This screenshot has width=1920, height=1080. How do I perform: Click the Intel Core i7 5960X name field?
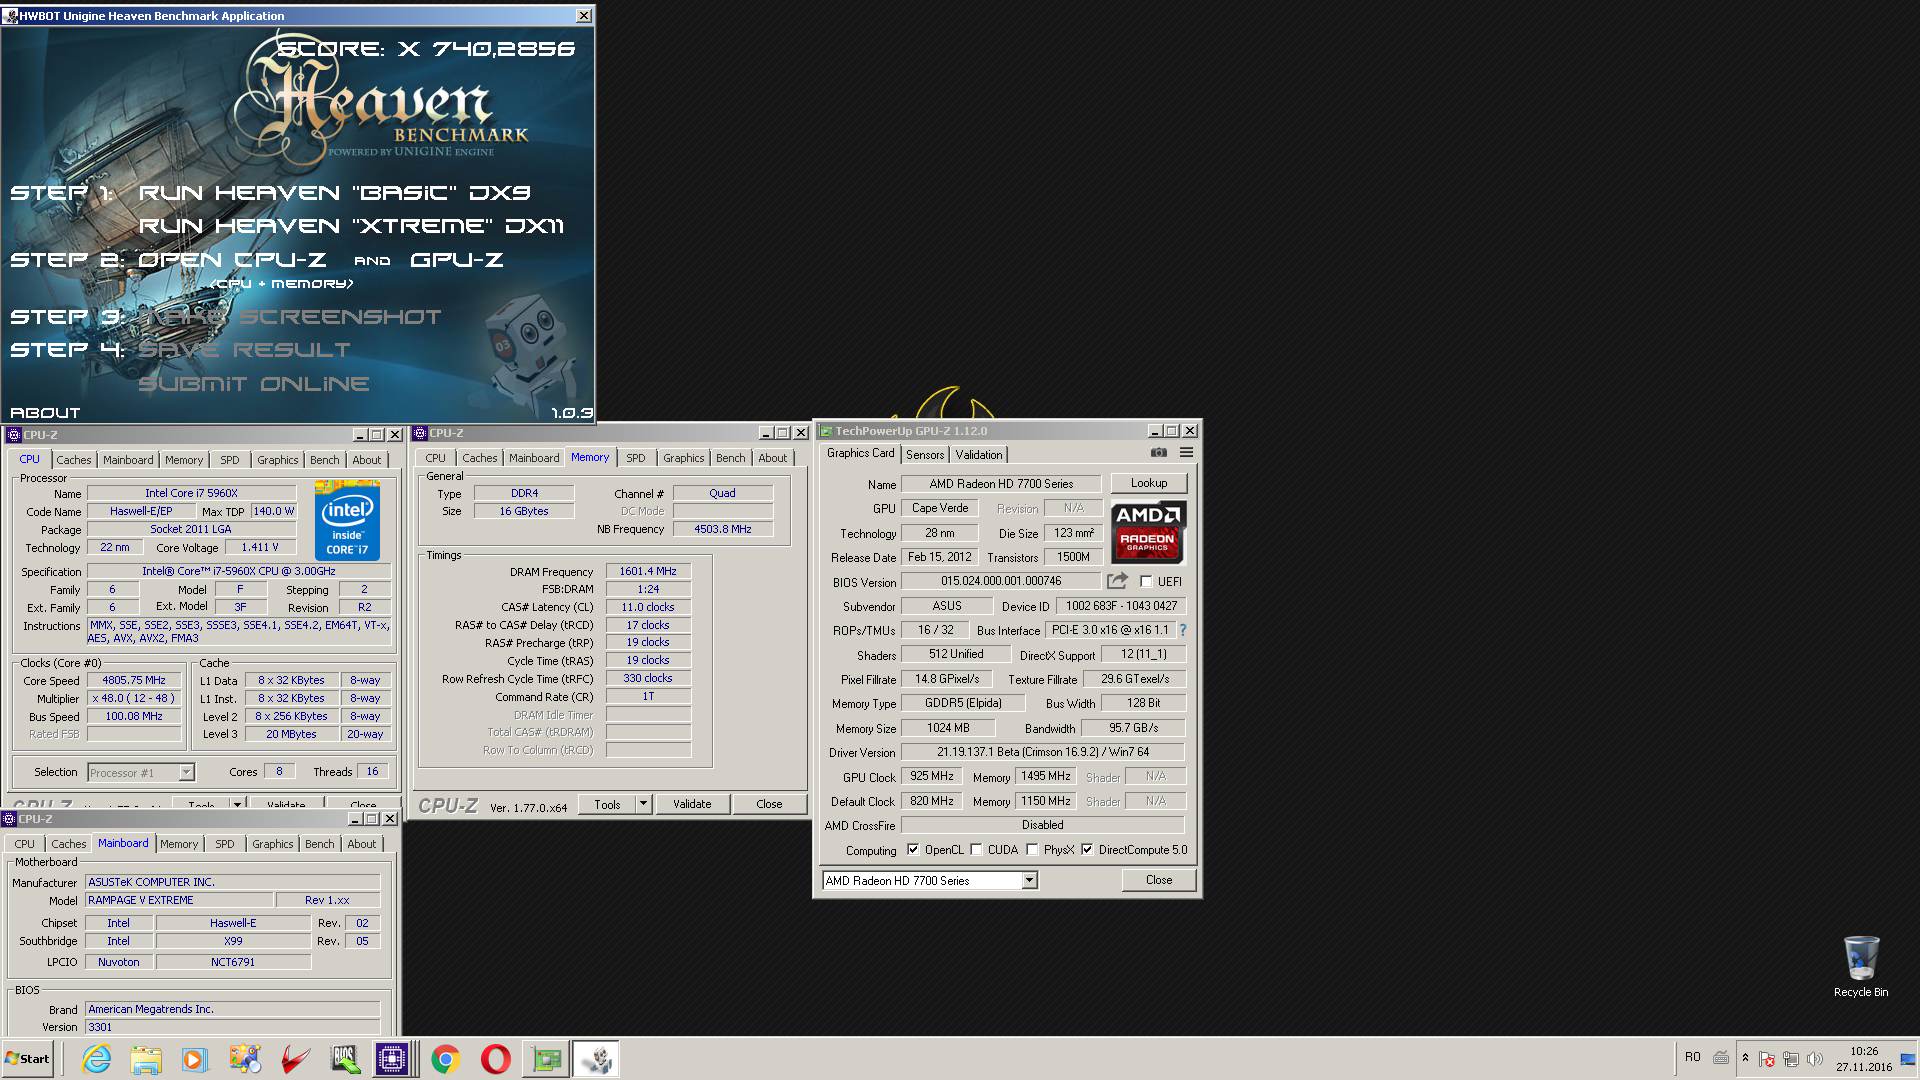191,493
